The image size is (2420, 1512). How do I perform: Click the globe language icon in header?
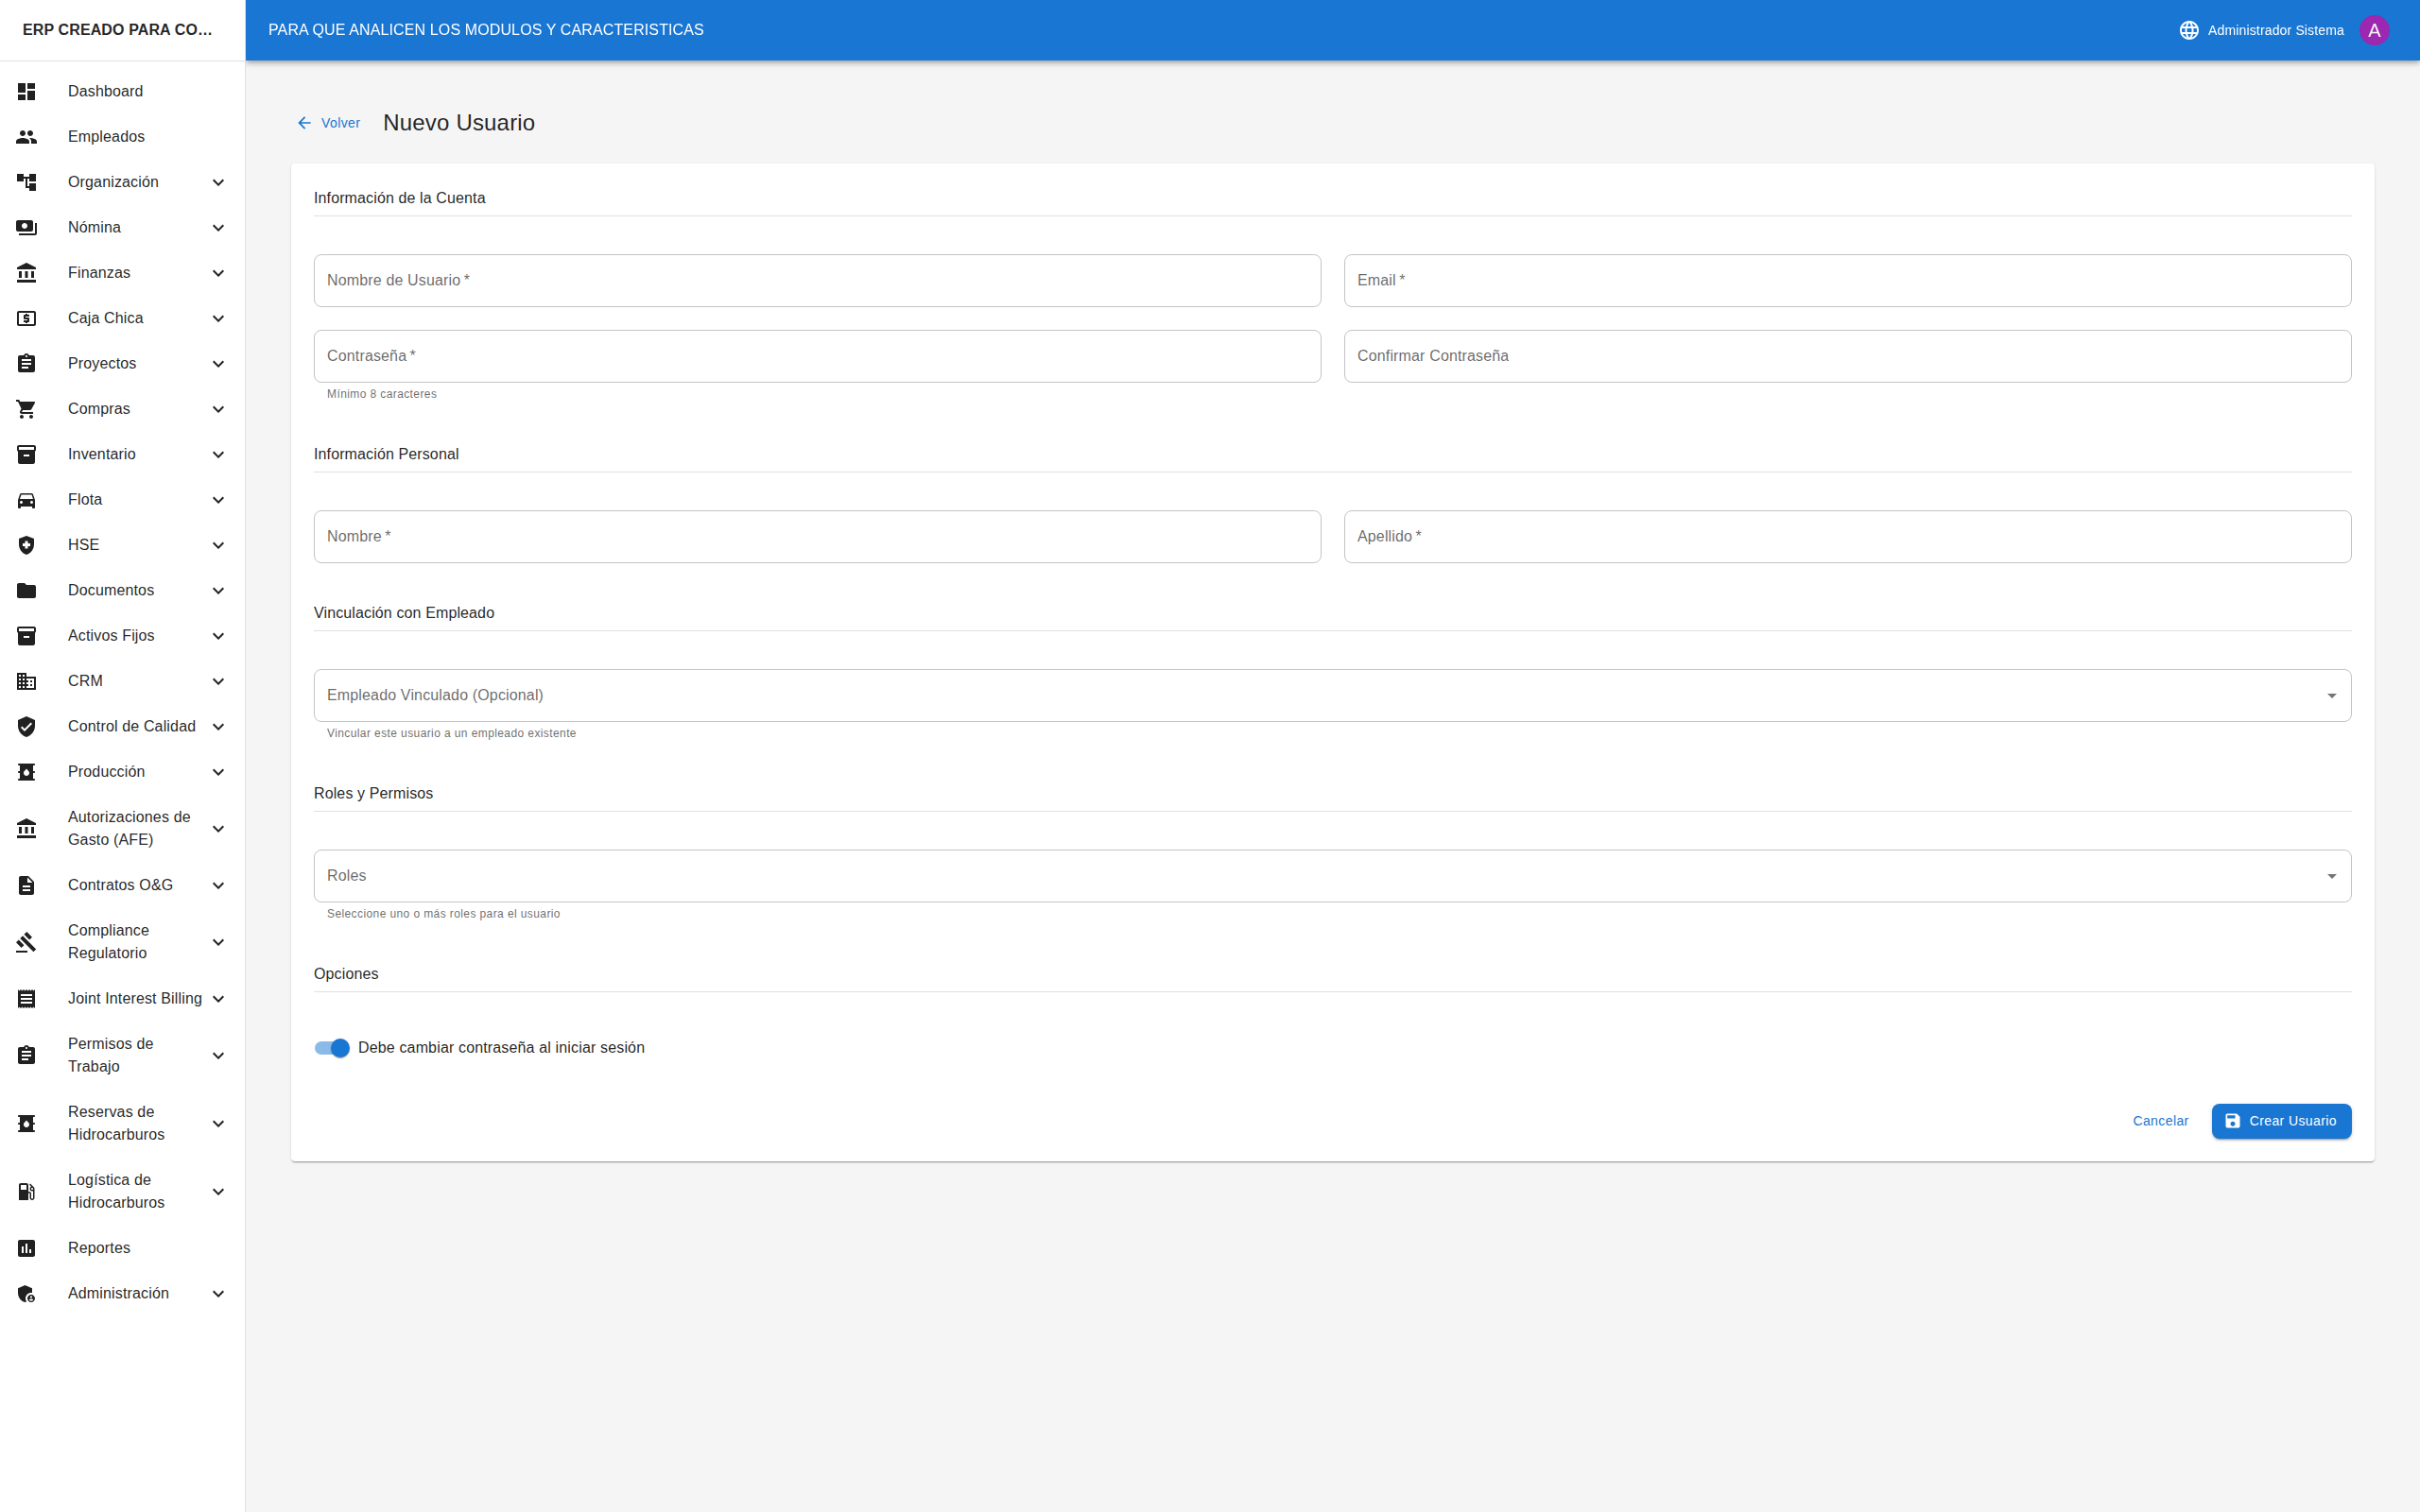point(2188,30)
